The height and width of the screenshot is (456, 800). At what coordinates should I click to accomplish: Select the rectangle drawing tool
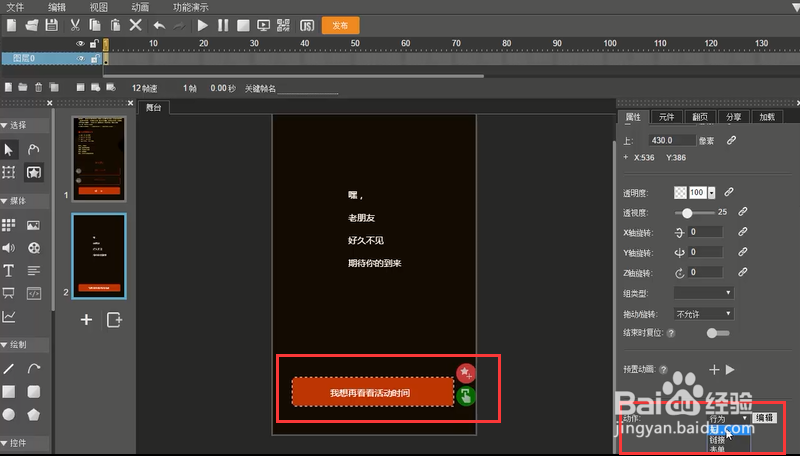coord(9,391)
